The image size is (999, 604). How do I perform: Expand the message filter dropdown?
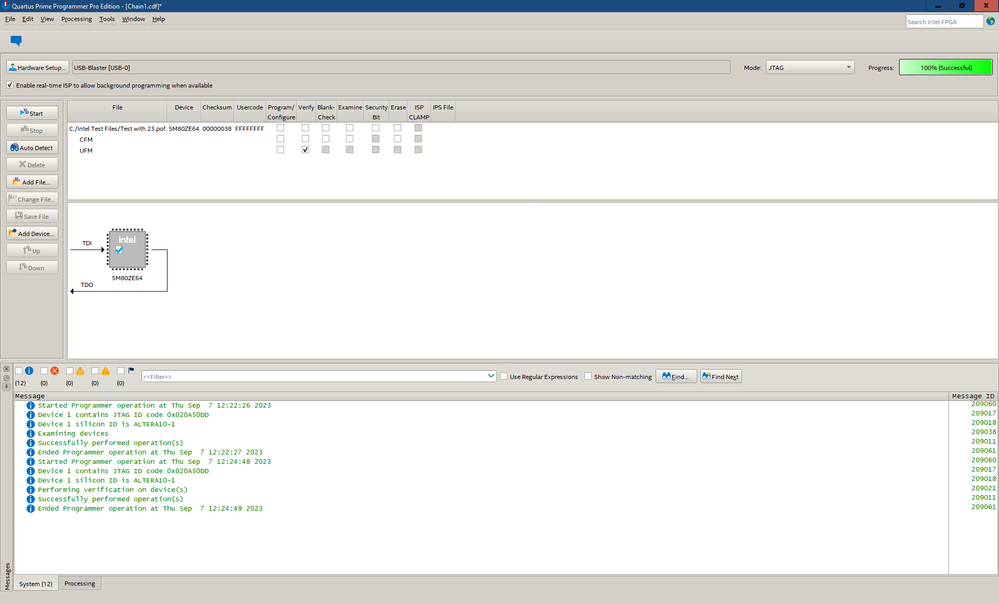490,376
